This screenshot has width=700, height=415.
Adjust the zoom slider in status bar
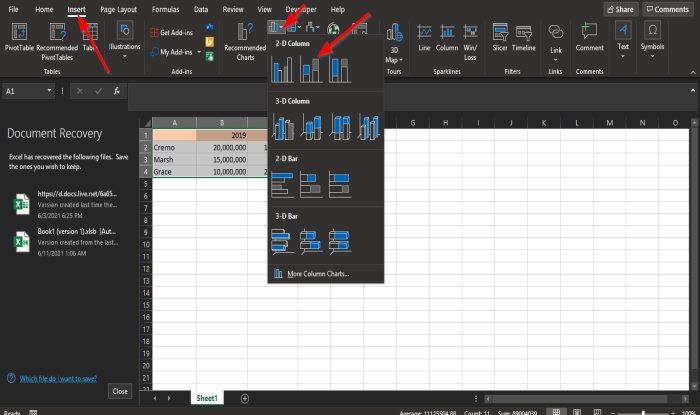[x=643, y=413]
